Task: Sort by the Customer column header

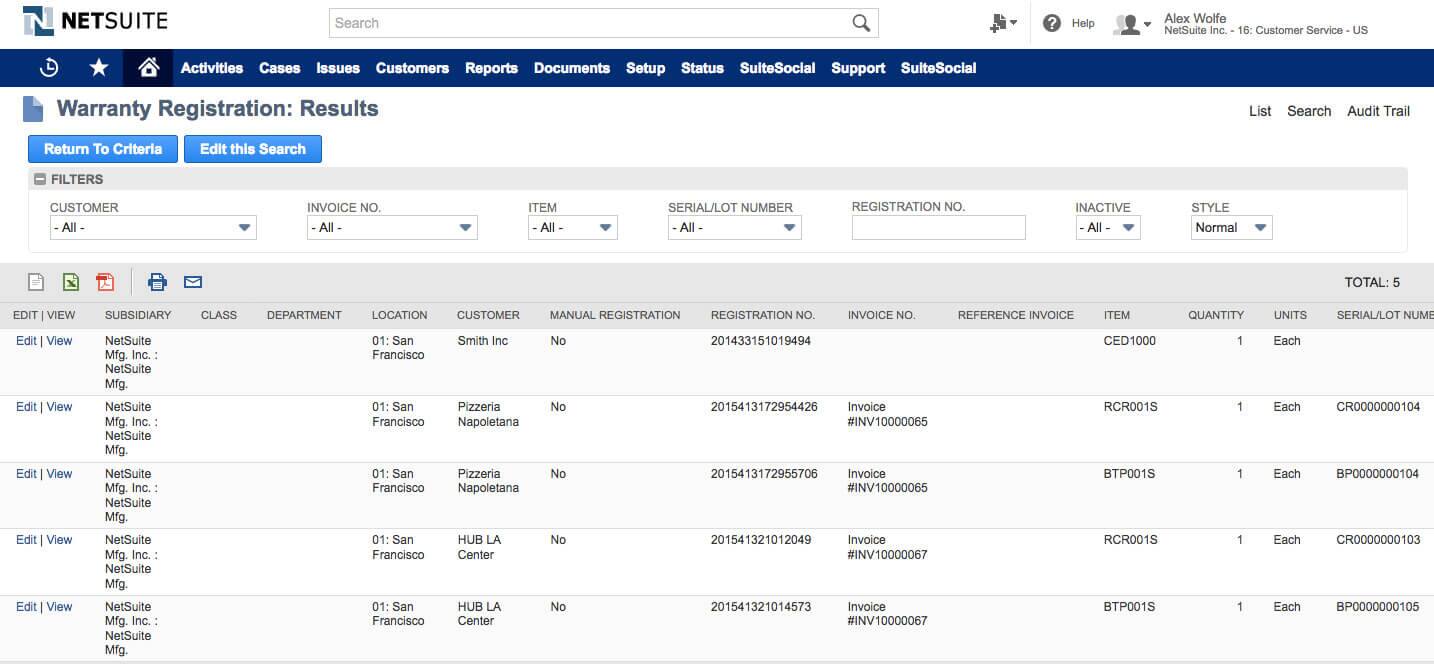Action: tap(488, 315)
